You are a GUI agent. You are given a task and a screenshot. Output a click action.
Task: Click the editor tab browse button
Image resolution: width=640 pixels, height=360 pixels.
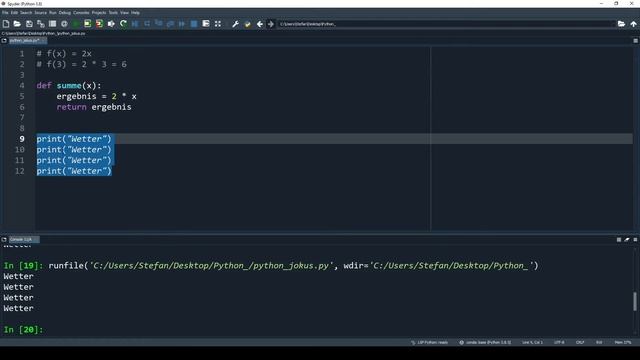tap(4, 40)
